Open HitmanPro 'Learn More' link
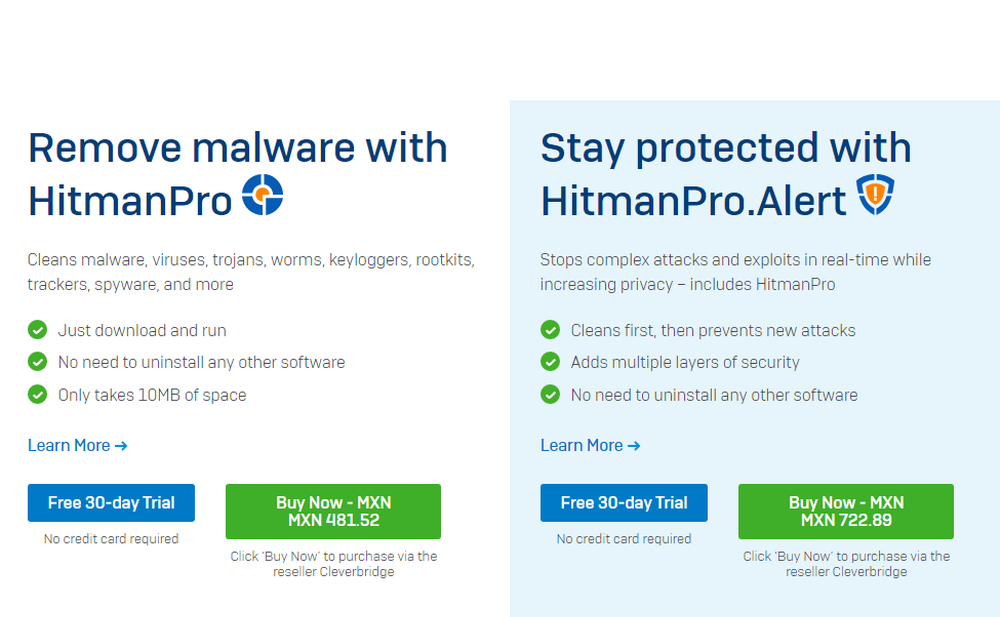1000x617 pixels. 78,445
